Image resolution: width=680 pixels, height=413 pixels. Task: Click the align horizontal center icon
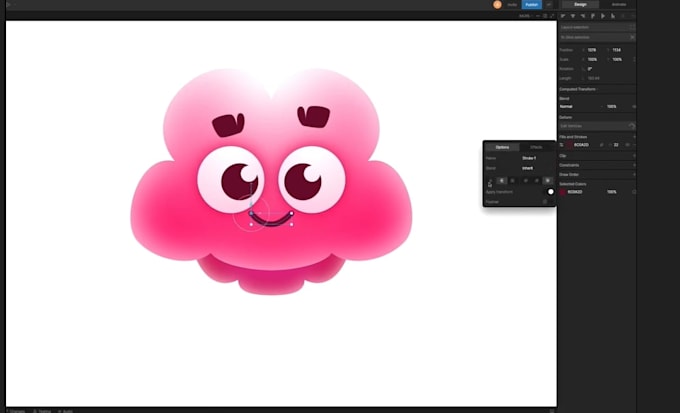click(573, 16)
